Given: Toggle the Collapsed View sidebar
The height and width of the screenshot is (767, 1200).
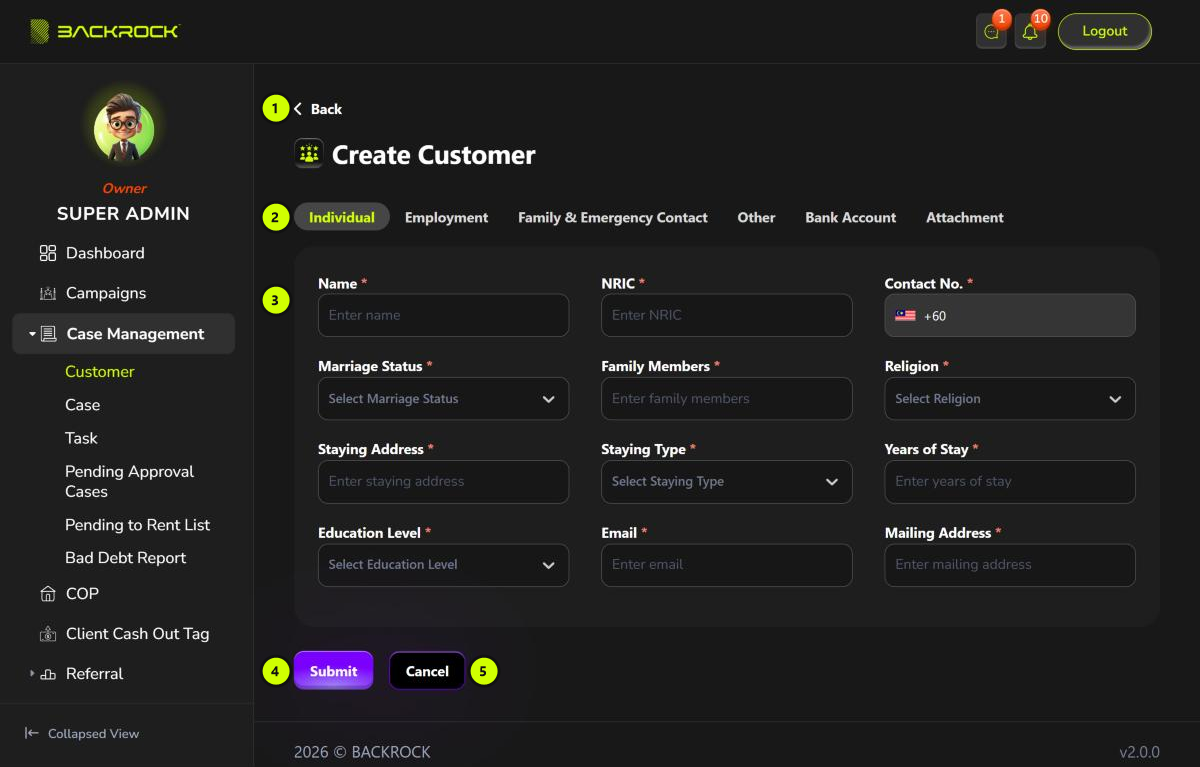Looking at the screenshot, I should (82, 733).
